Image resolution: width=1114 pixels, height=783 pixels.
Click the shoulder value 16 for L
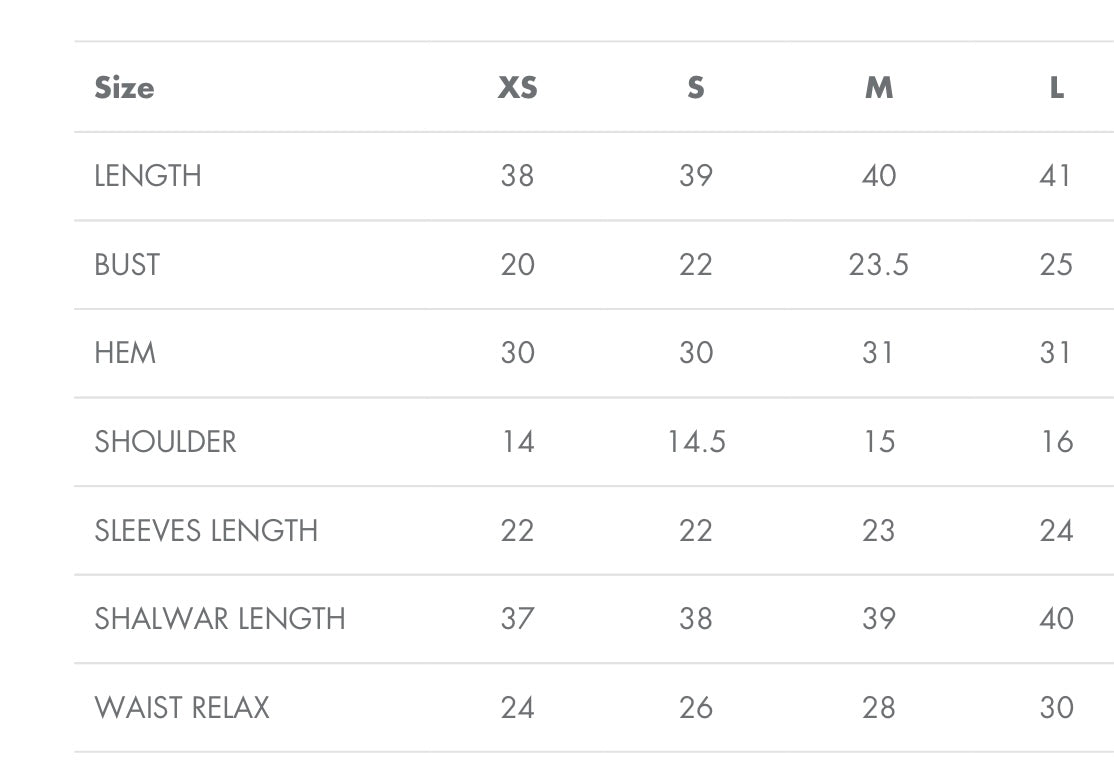pos(1056,442)
